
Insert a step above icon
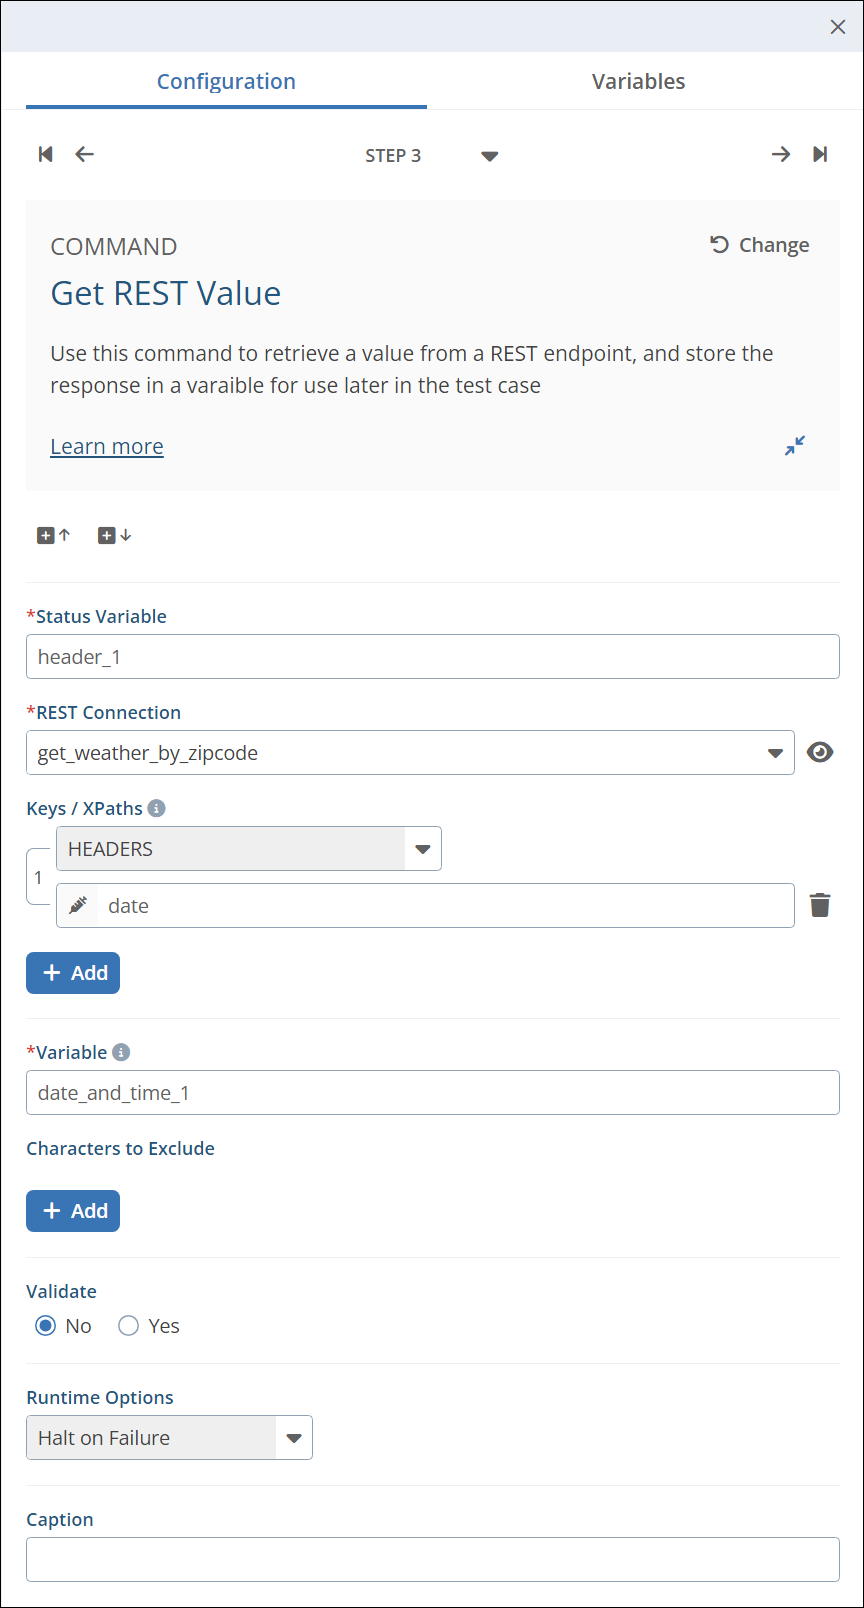coord(53,536)
